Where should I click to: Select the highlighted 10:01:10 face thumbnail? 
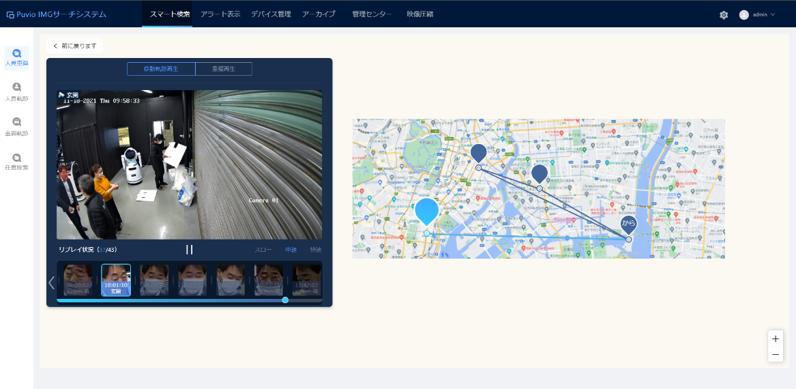116,280
